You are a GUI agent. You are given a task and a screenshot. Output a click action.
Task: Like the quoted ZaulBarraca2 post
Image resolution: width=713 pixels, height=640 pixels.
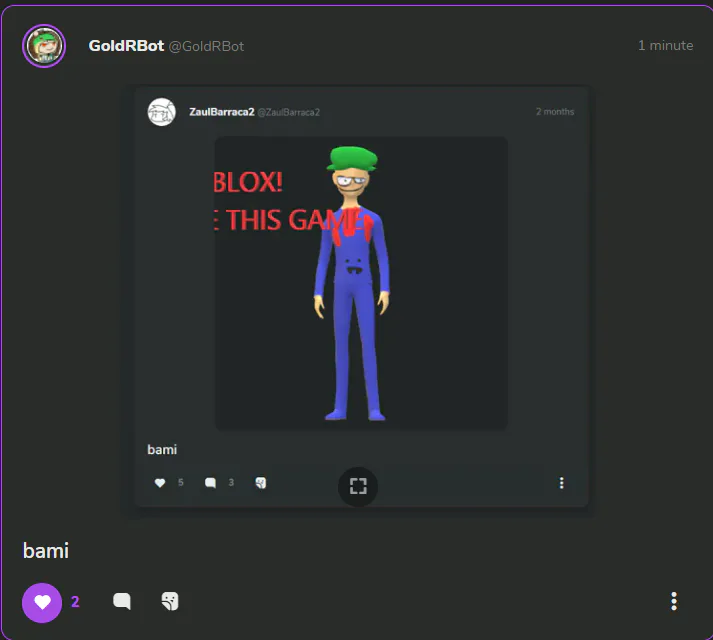coord(160,483)
